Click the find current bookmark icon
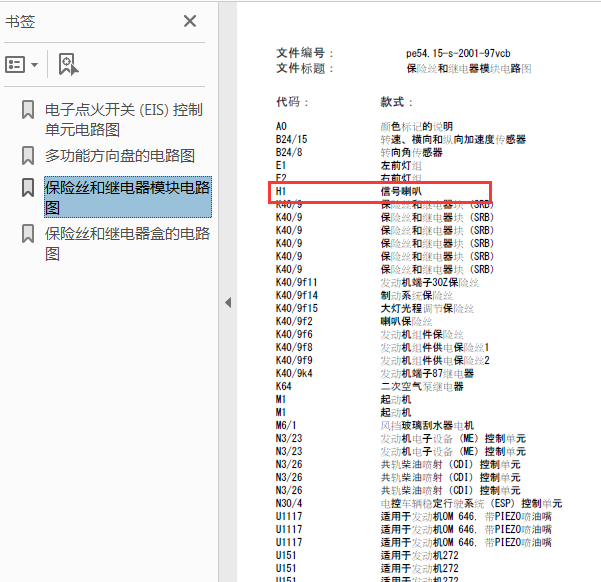This screenshot has width=601, height=582. [x=68, y=64]
